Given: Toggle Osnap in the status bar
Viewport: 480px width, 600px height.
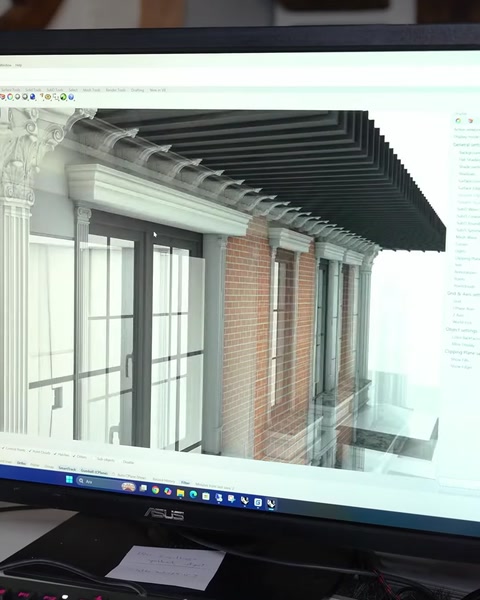Looking at the screenshot, I should click(49, 466).
